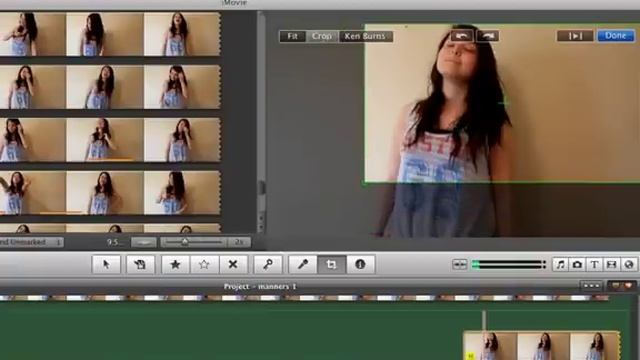Click the three-dots button in project header
This screenshot has height=360, width=640.
pyautogui.click(x=591, y=286)
